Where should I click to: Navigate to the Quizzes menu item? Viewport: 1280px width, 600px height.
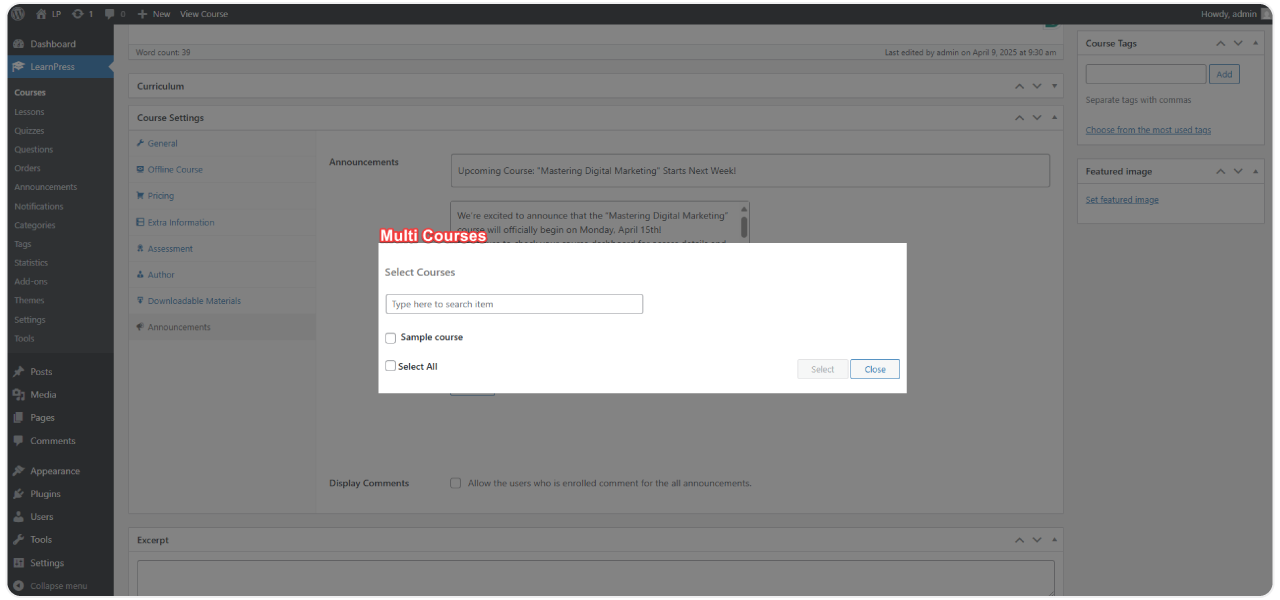30,130
